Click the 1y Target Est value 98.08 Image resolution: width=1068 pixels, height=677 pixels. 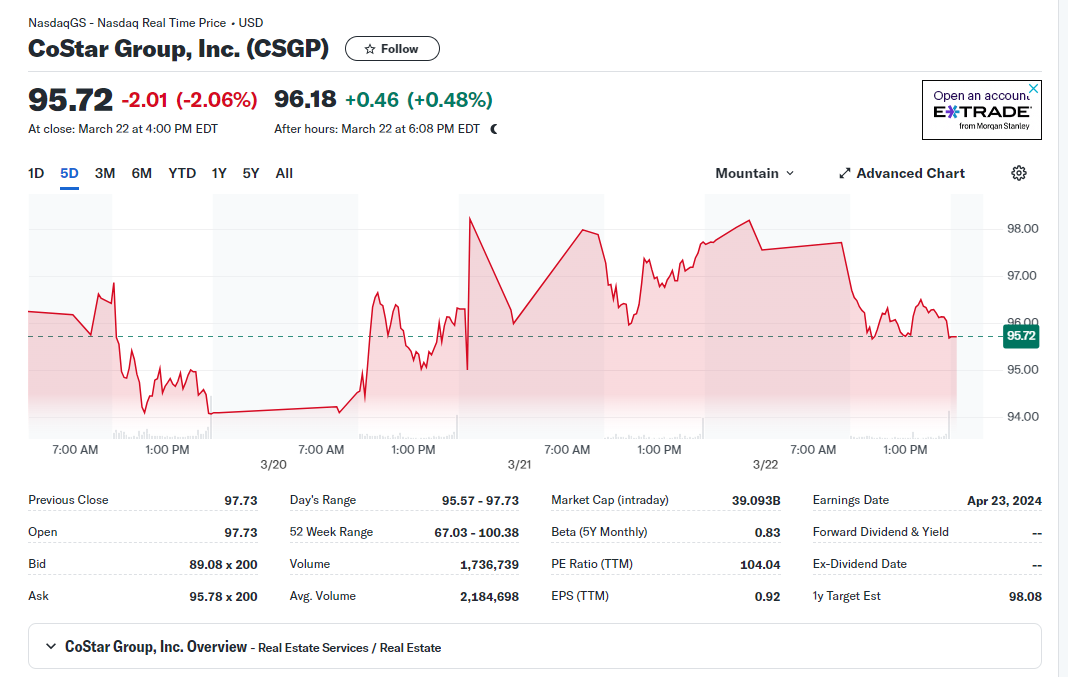(x=1025, y=597)
